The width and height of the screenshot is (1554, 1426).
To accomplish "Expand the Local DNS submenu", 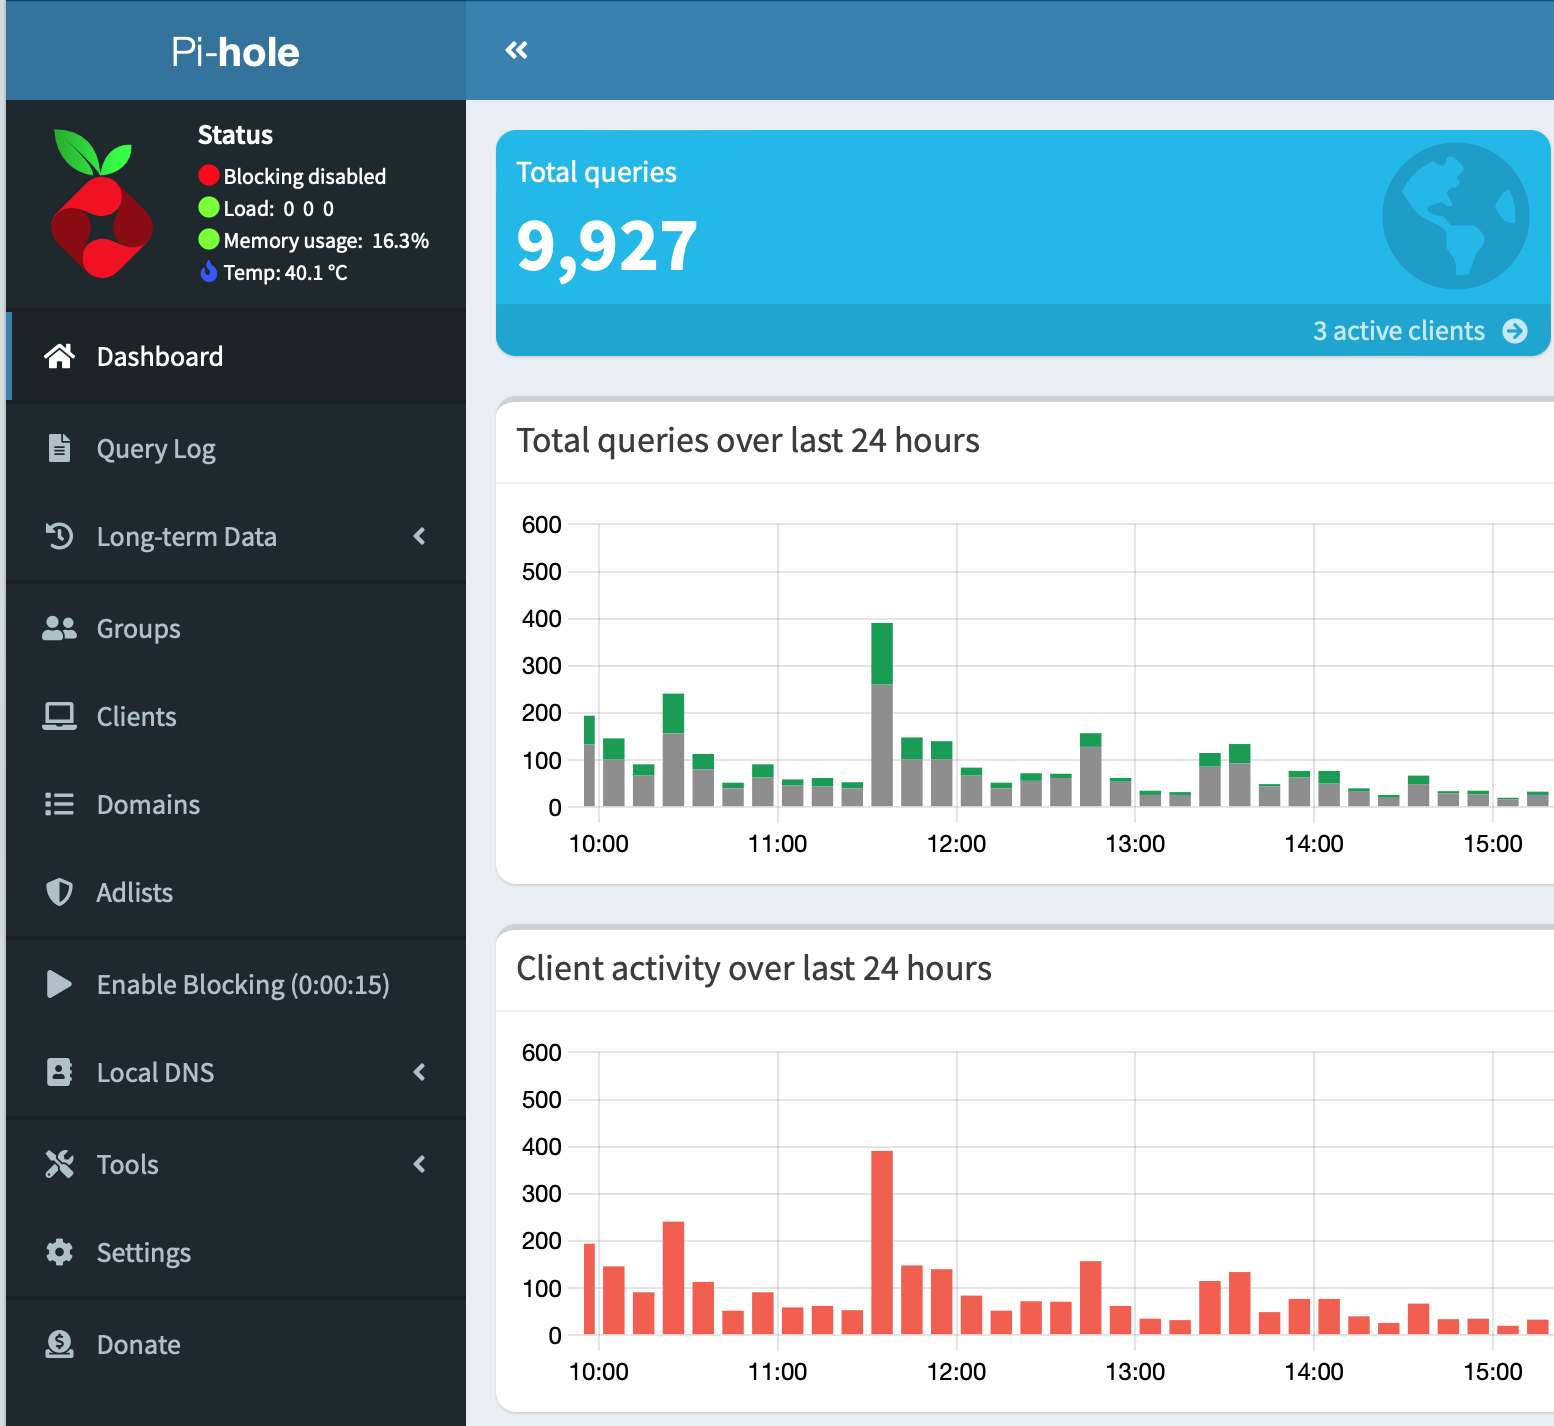I will [x=419, y=1072].
